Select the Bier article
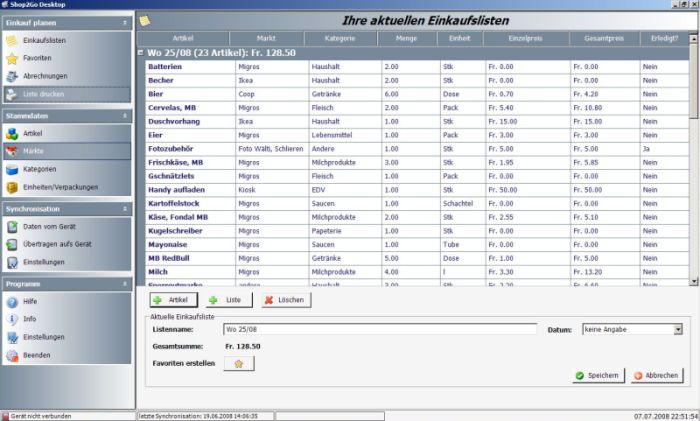 click(x=155, y=94)
